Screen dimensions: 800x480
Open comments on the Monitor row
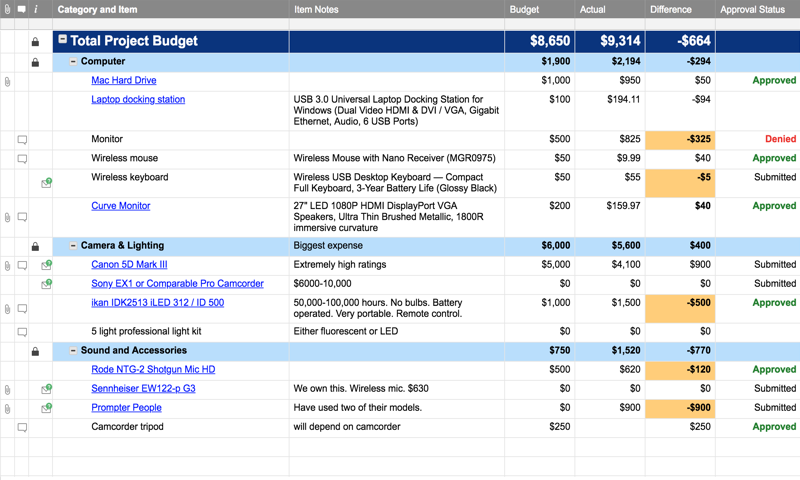click(x=22, y=140)
